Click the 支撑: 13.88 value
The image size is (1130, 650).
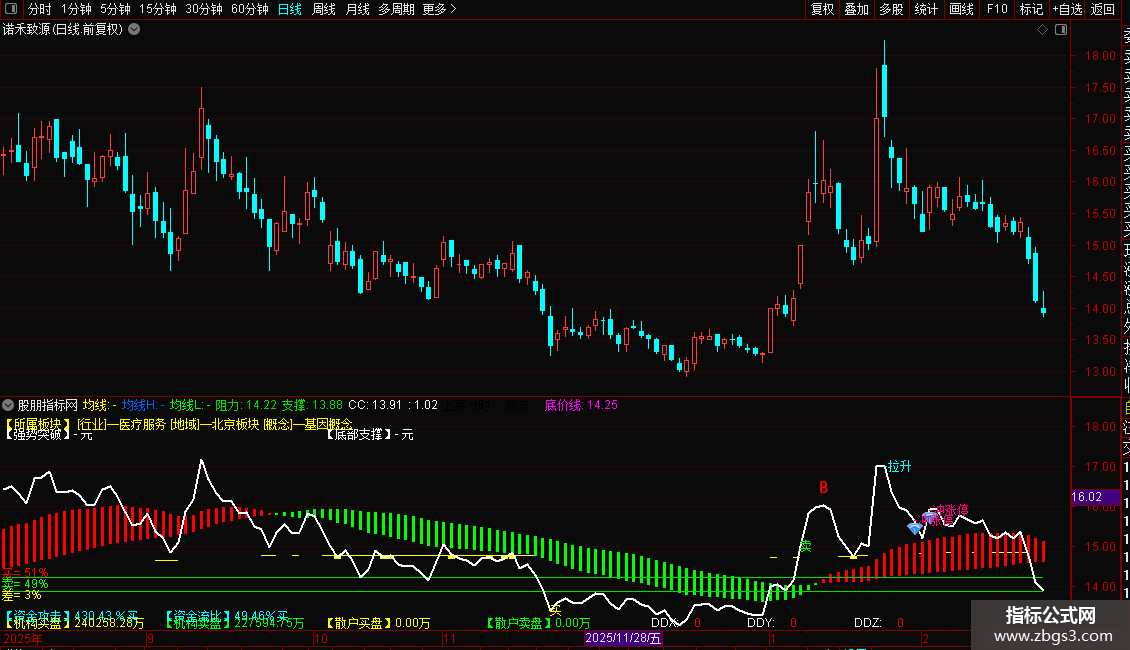[312, 405]
